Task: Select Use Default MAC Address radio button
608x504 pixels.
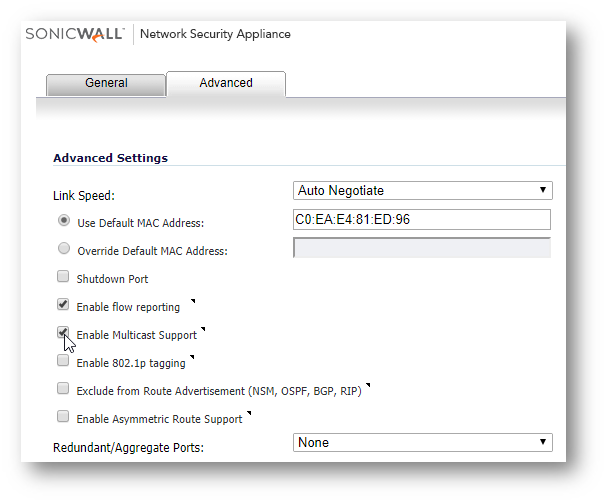Action: click(x=64, y=221)
